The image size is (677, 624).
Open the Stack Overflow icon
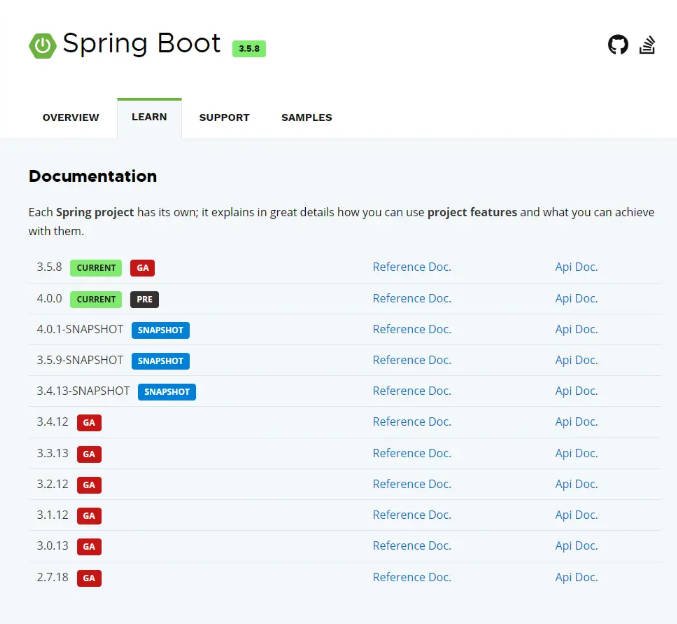(647, 44)
